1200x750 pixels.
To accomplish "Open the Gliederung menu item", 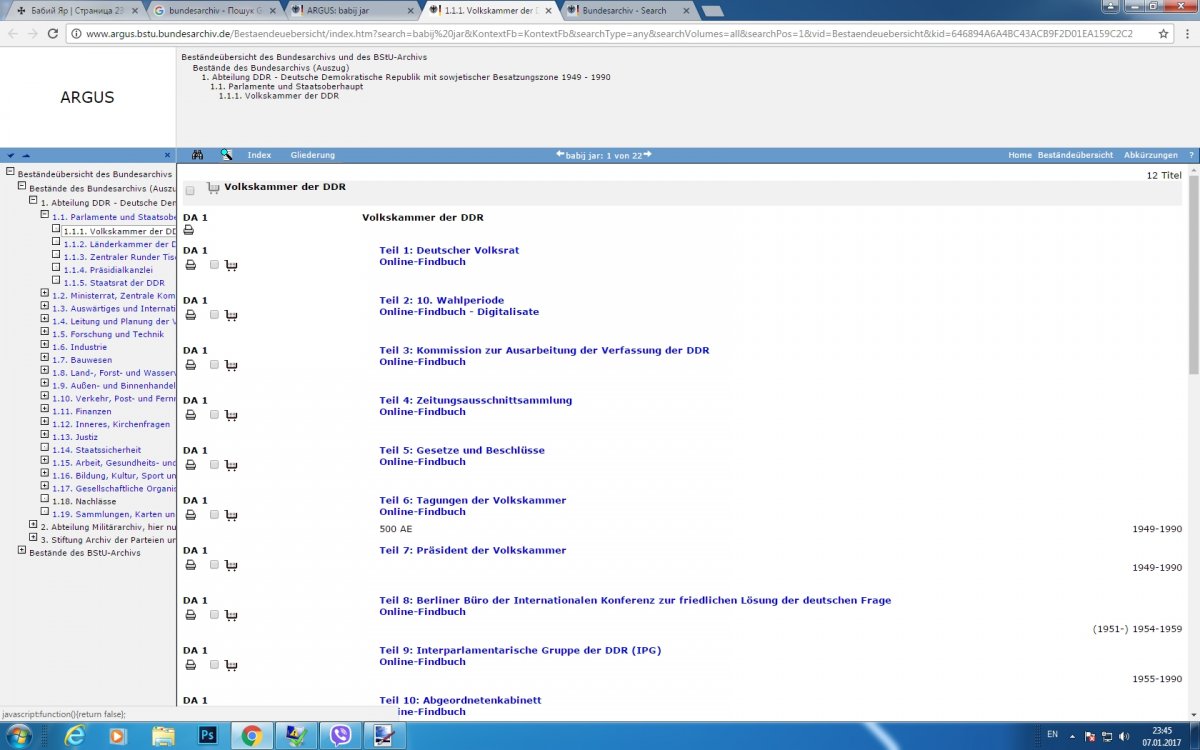I will point(313,155).
